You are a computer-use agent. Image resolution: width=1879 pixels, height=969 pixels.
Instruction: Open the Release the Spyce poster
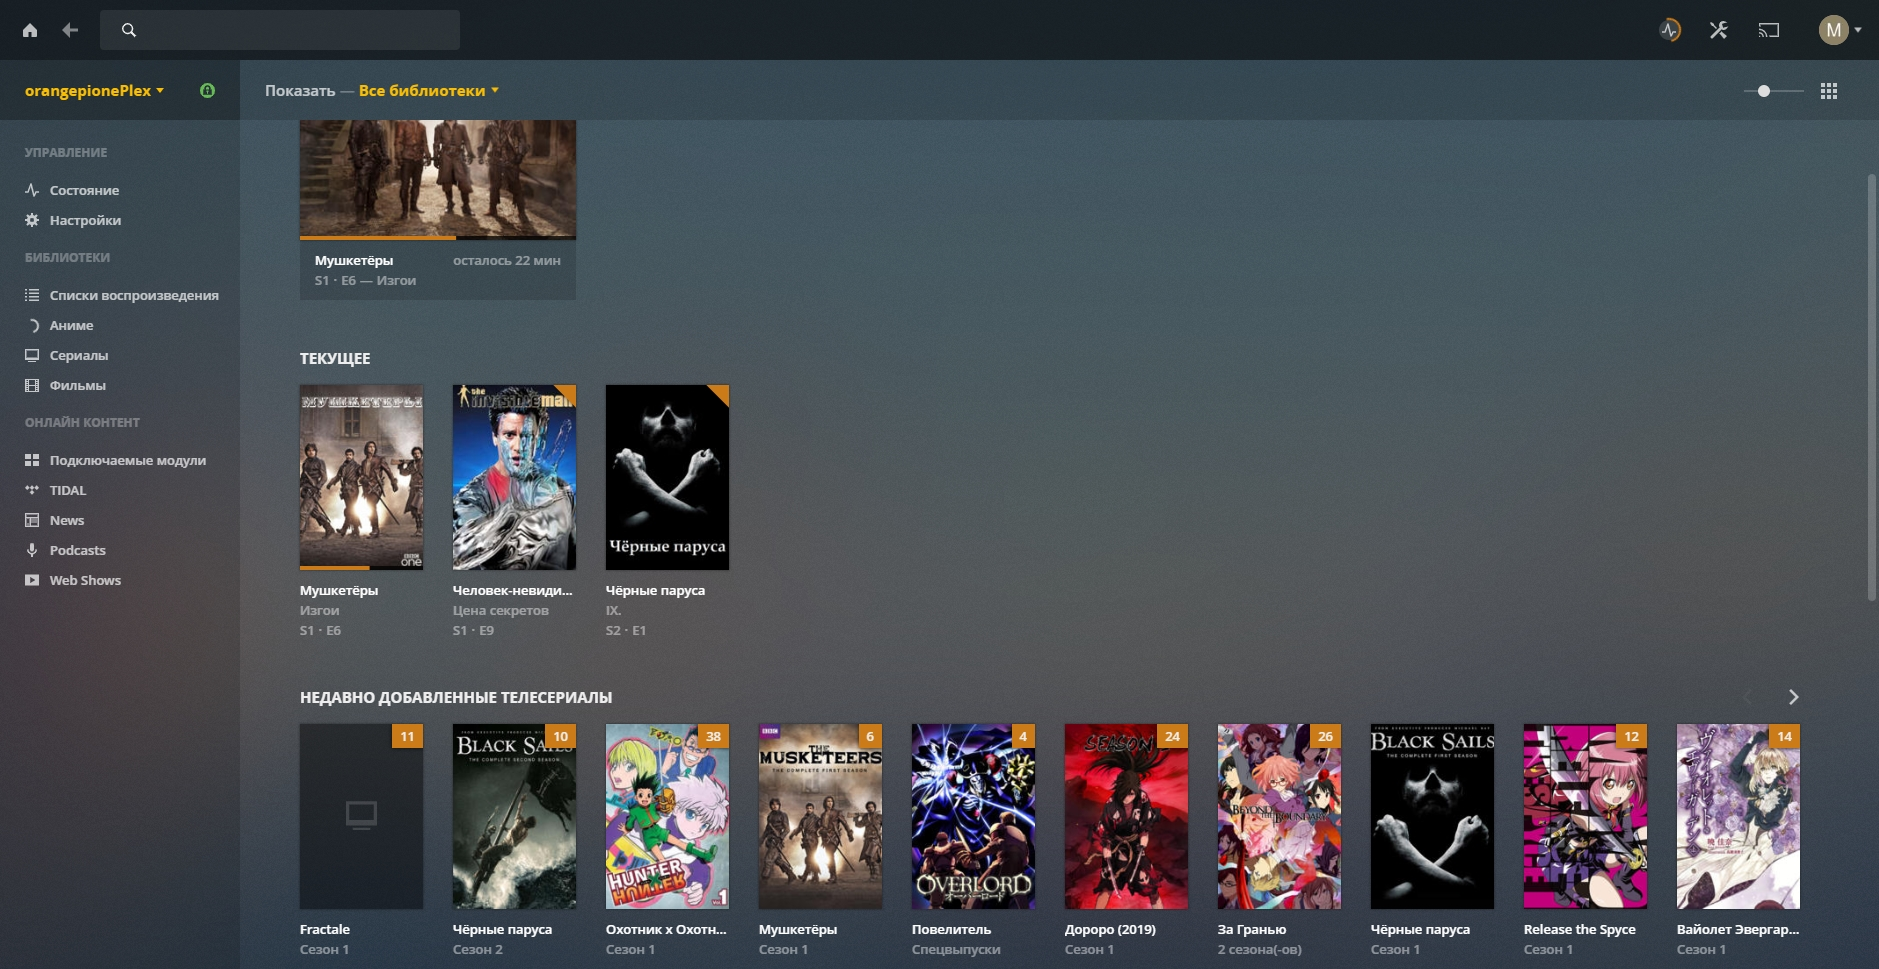(1585, 816)
